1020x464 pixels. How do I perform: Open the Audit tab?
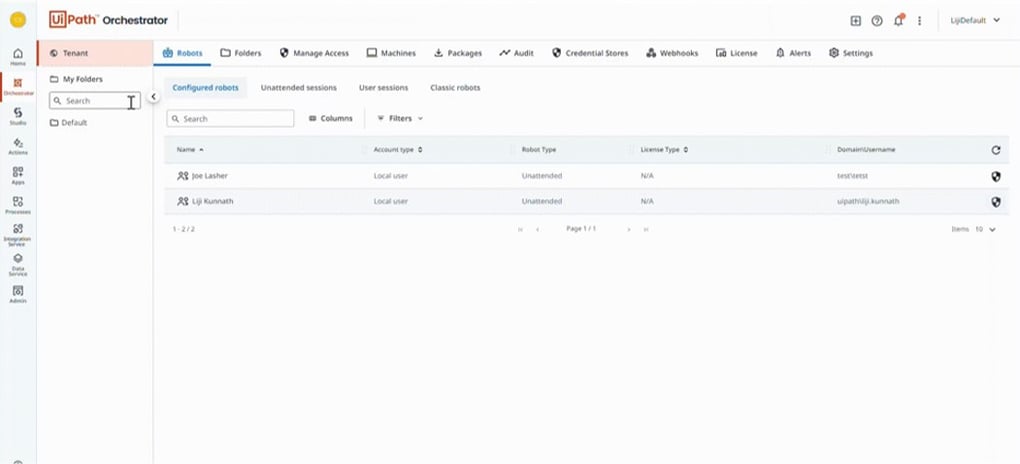tap(517, 53)
